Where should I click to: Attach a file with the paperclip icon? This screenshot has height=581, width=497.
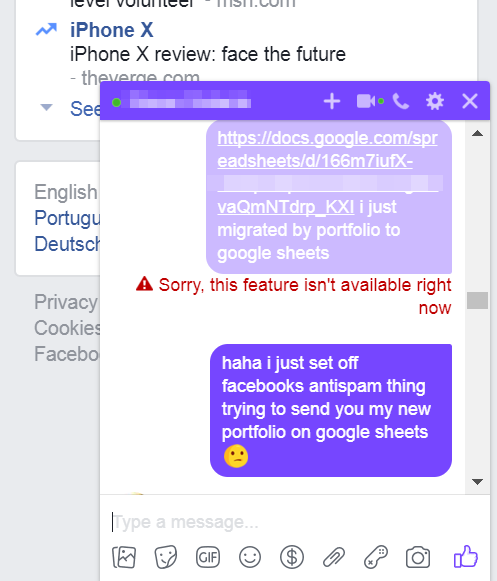click(x=334, y=557)
